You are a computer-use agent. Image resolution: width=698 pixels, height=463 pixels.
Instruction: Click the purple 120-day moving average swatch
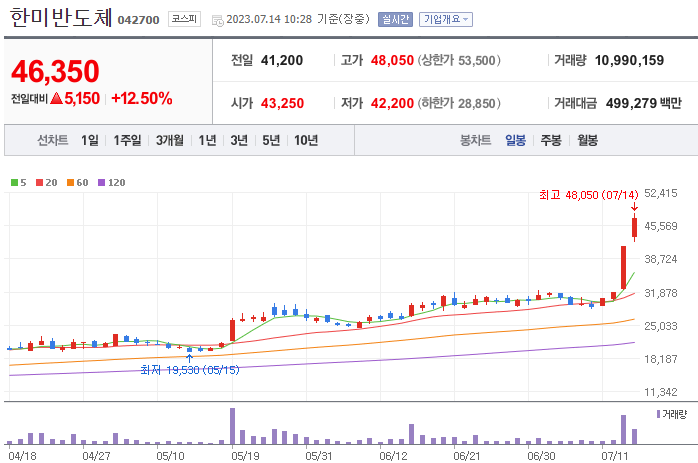click(101, 183)
